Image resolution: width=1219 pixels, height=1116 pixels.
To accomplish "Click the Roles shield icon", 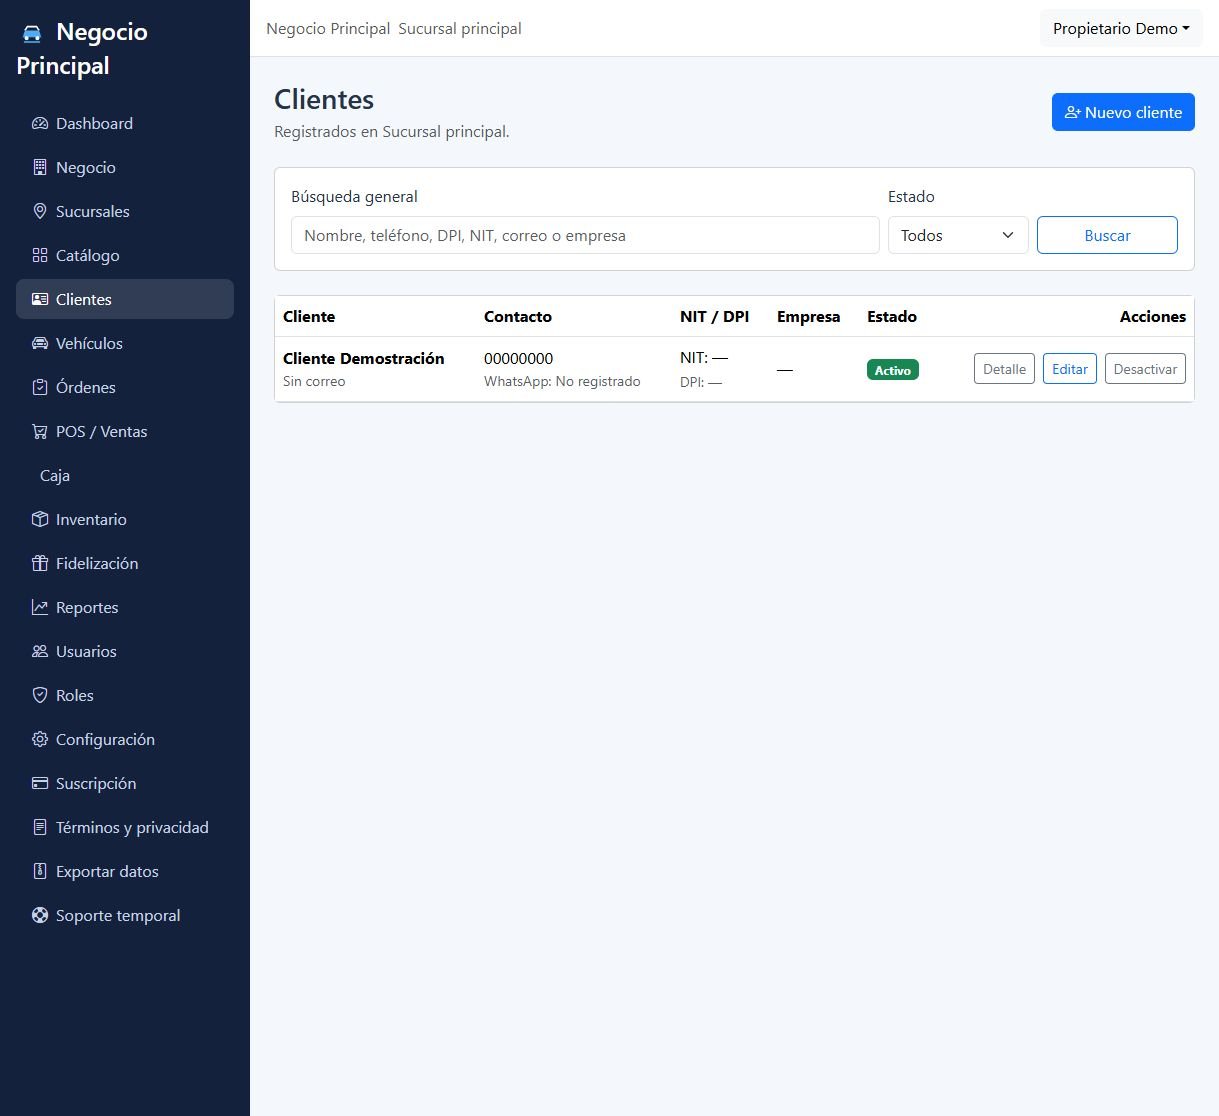I will click(40, 696).
